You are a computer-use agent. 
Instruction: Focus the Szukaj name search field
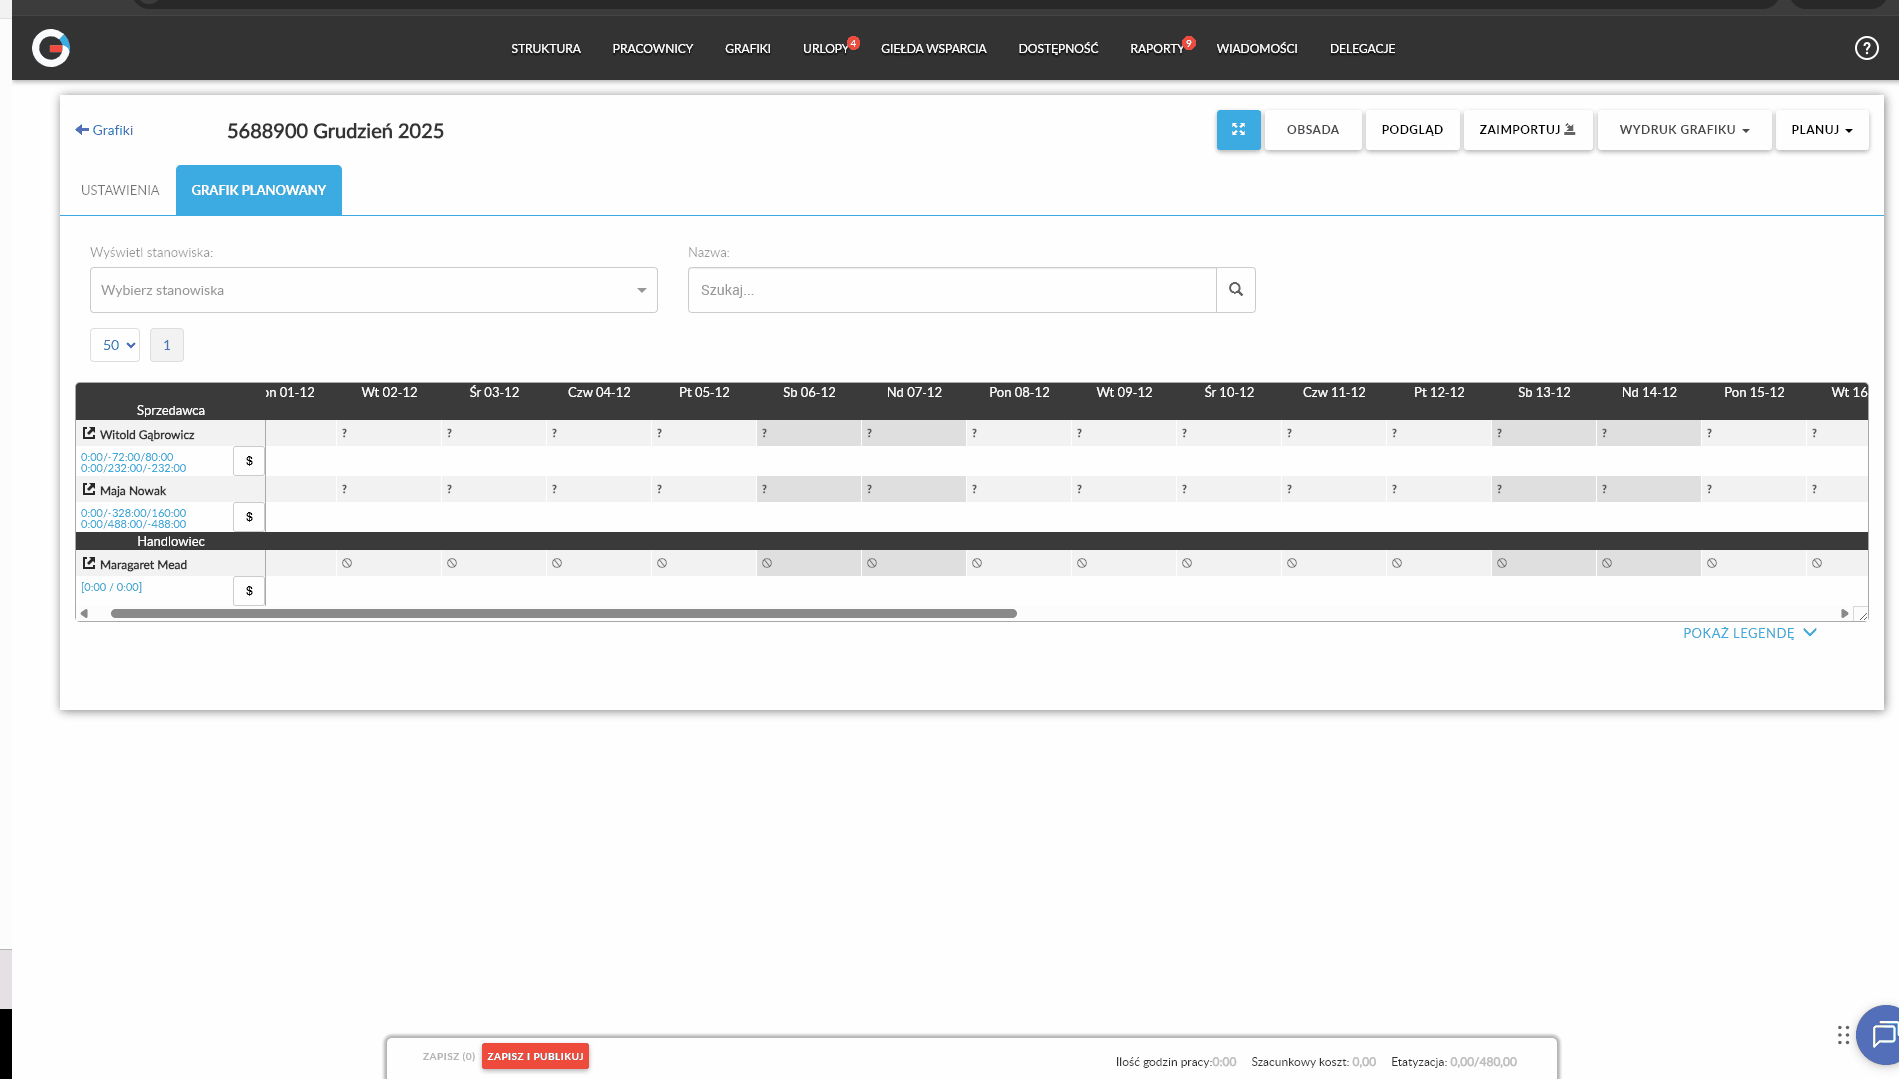(951, 290)
